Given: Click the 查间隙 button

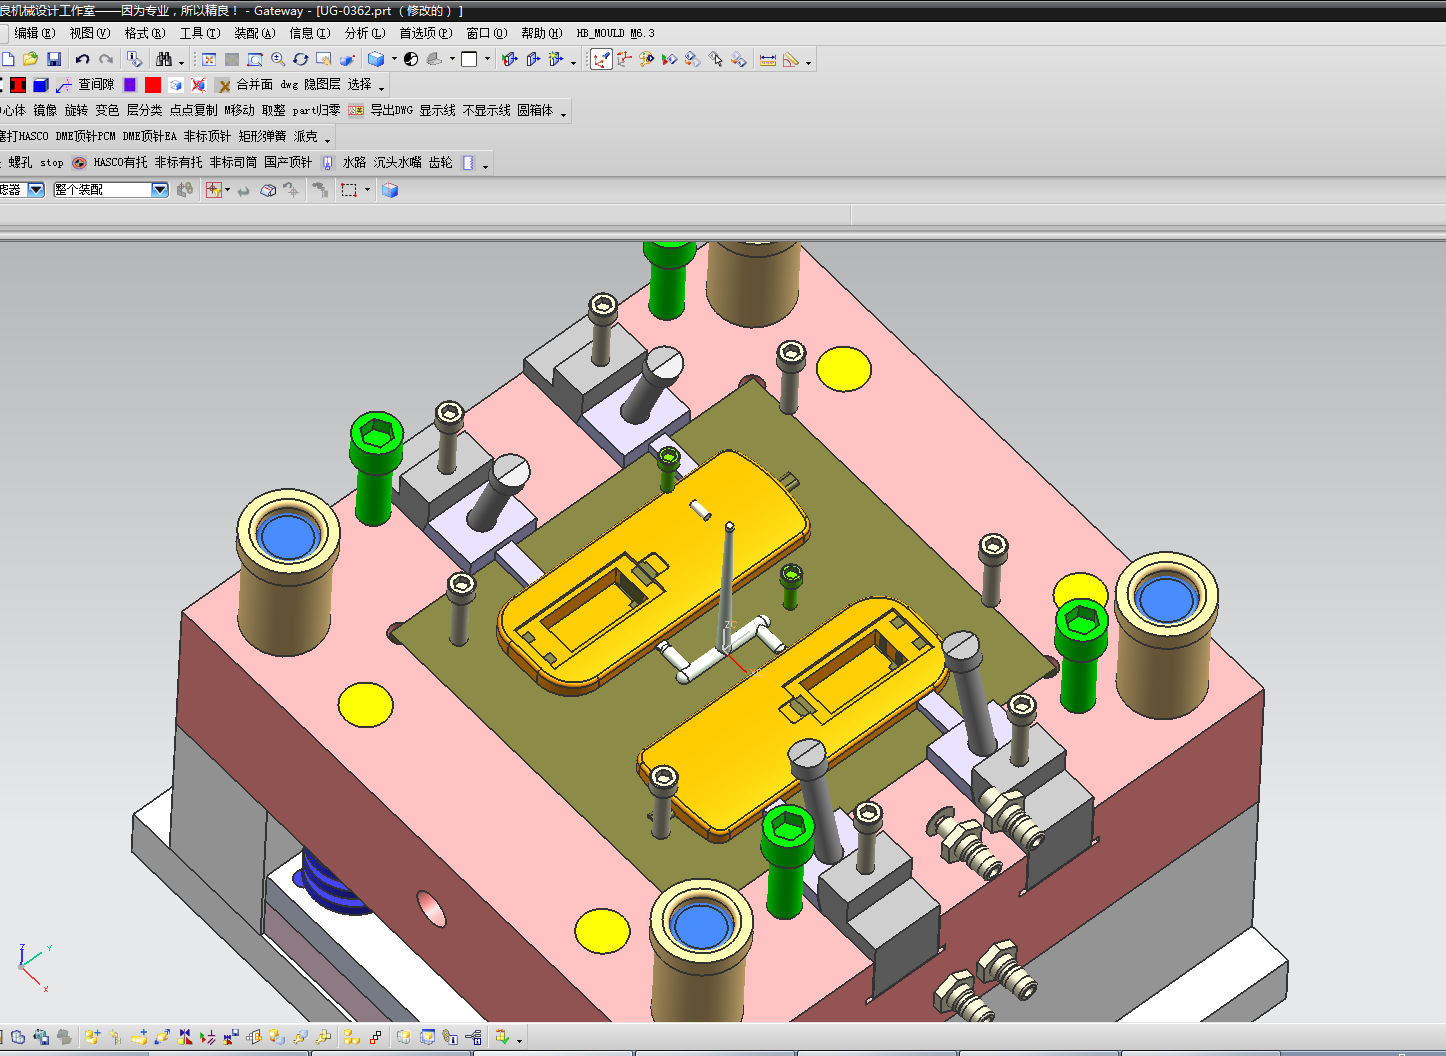Looking at the screenshot, I should 96,85.
